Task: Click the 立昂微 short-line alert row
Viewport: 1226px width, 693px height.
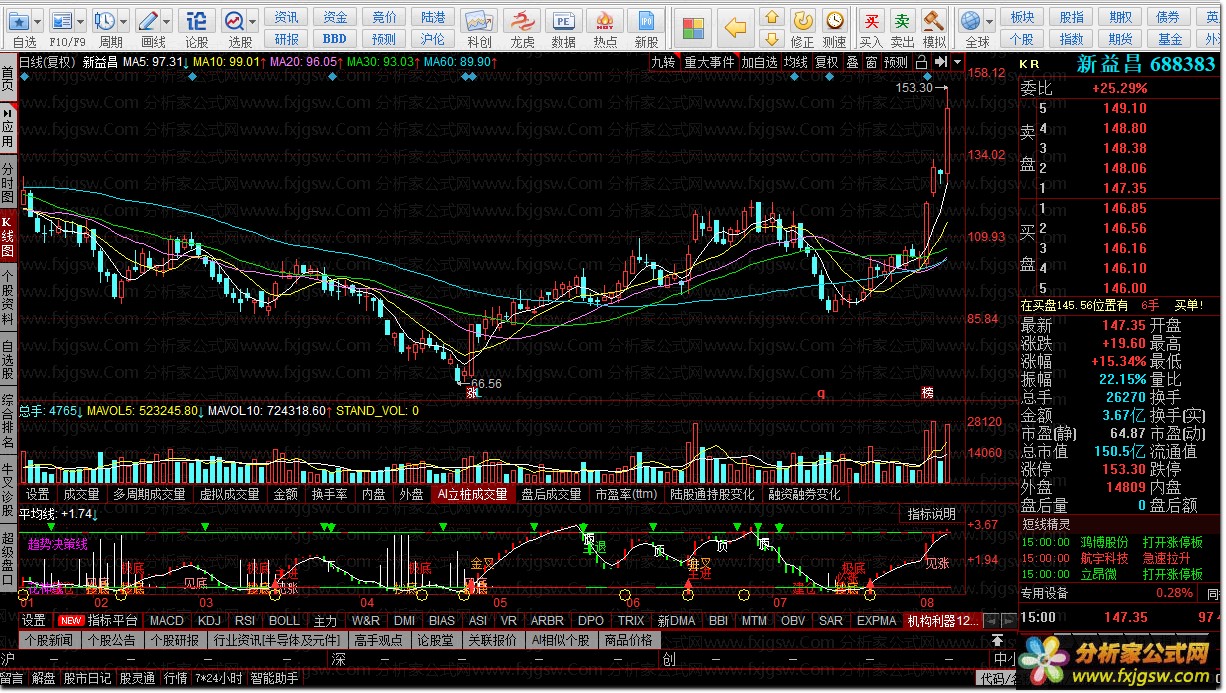Action: [x=1120, y=574]
